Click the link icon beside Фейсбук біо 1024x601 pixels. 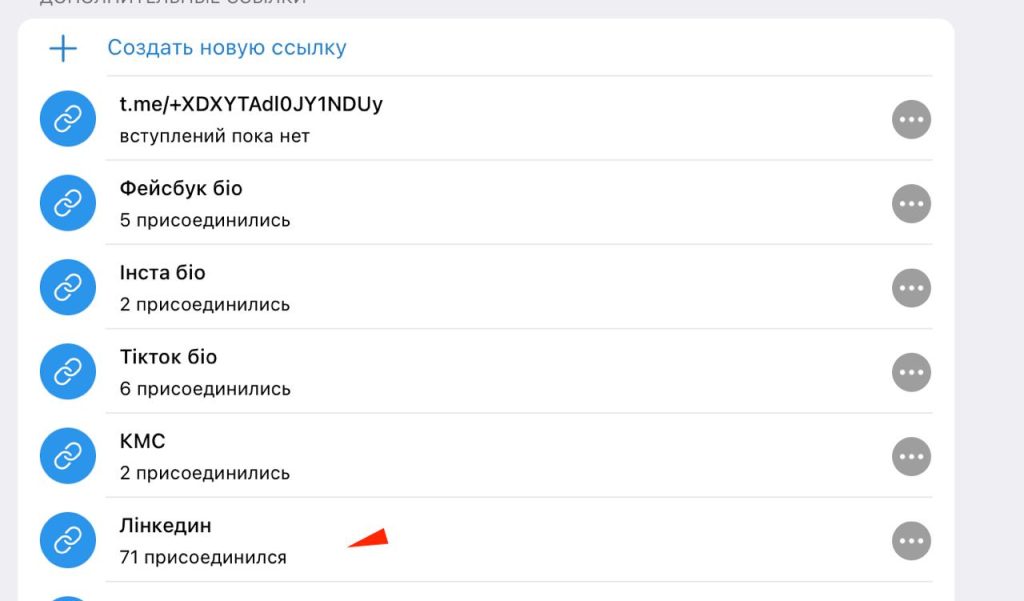pos(68,203)
